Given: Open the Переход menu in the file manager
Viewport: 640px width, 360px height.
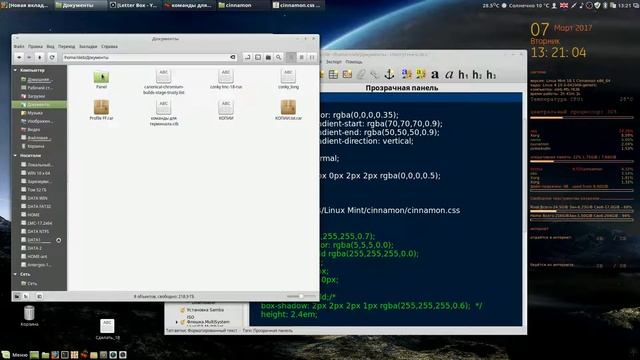Looking at the screenshot, I should pyautogui.click(x=67, y=47).
